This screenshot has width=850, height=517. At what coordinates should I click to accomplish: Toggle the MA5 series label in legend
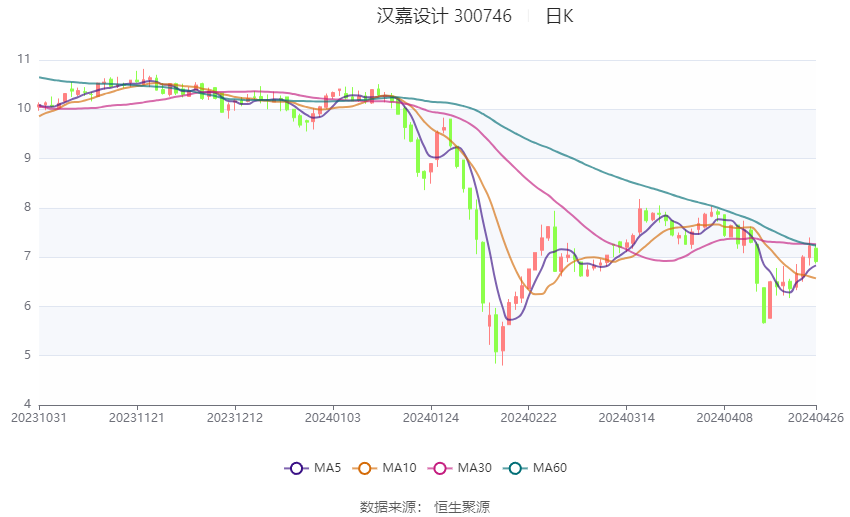329,468
